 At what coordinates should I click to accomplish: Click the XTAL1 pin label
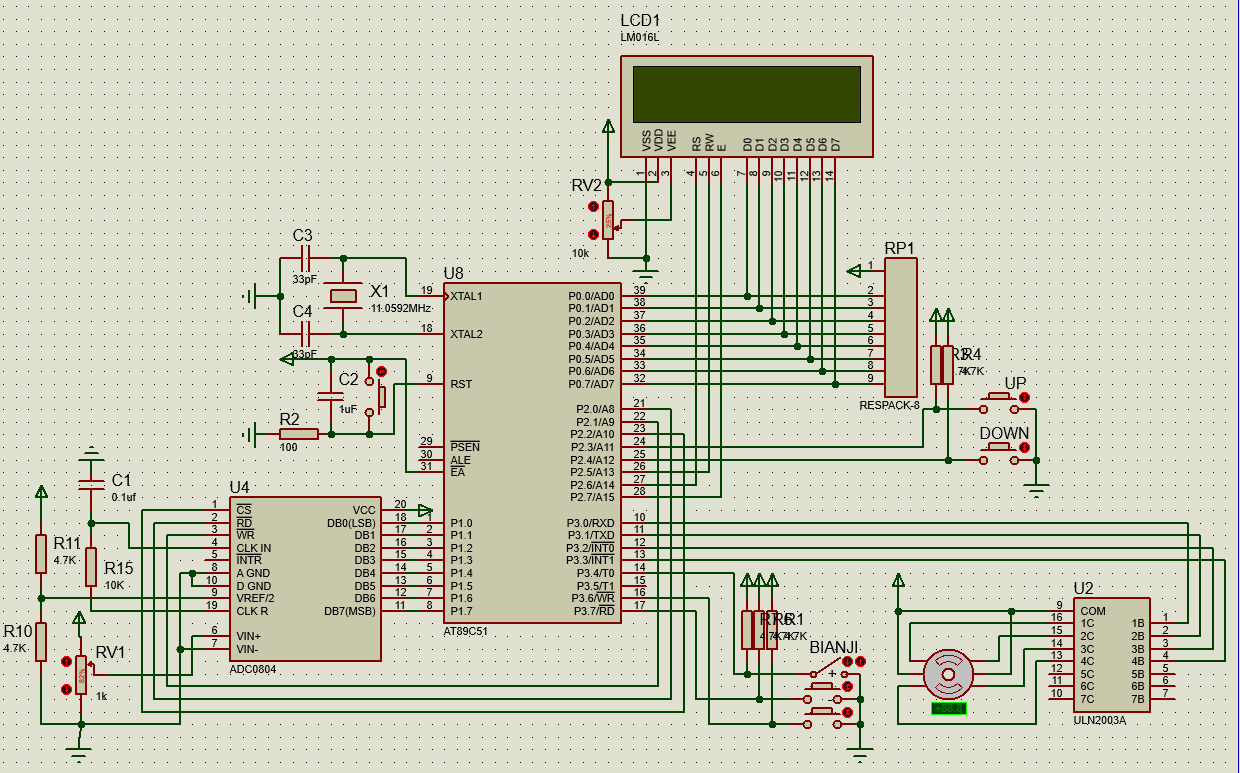[x=466, y=296]
